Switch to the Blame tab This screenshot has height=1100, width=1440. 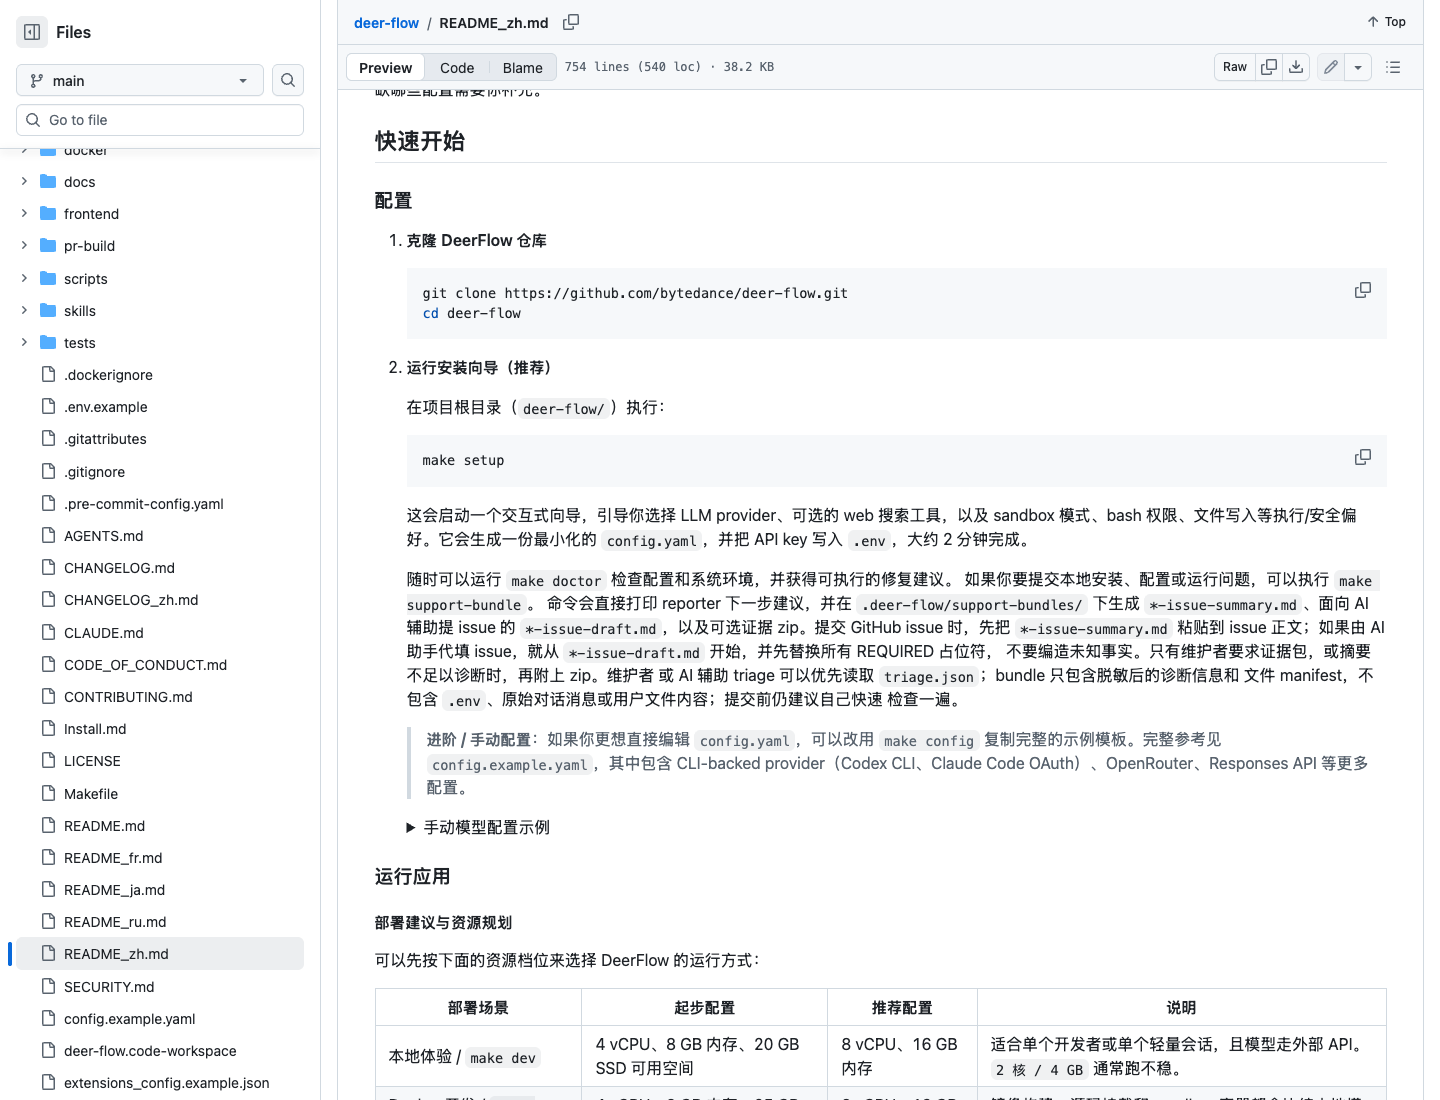(x=523, y=68)
